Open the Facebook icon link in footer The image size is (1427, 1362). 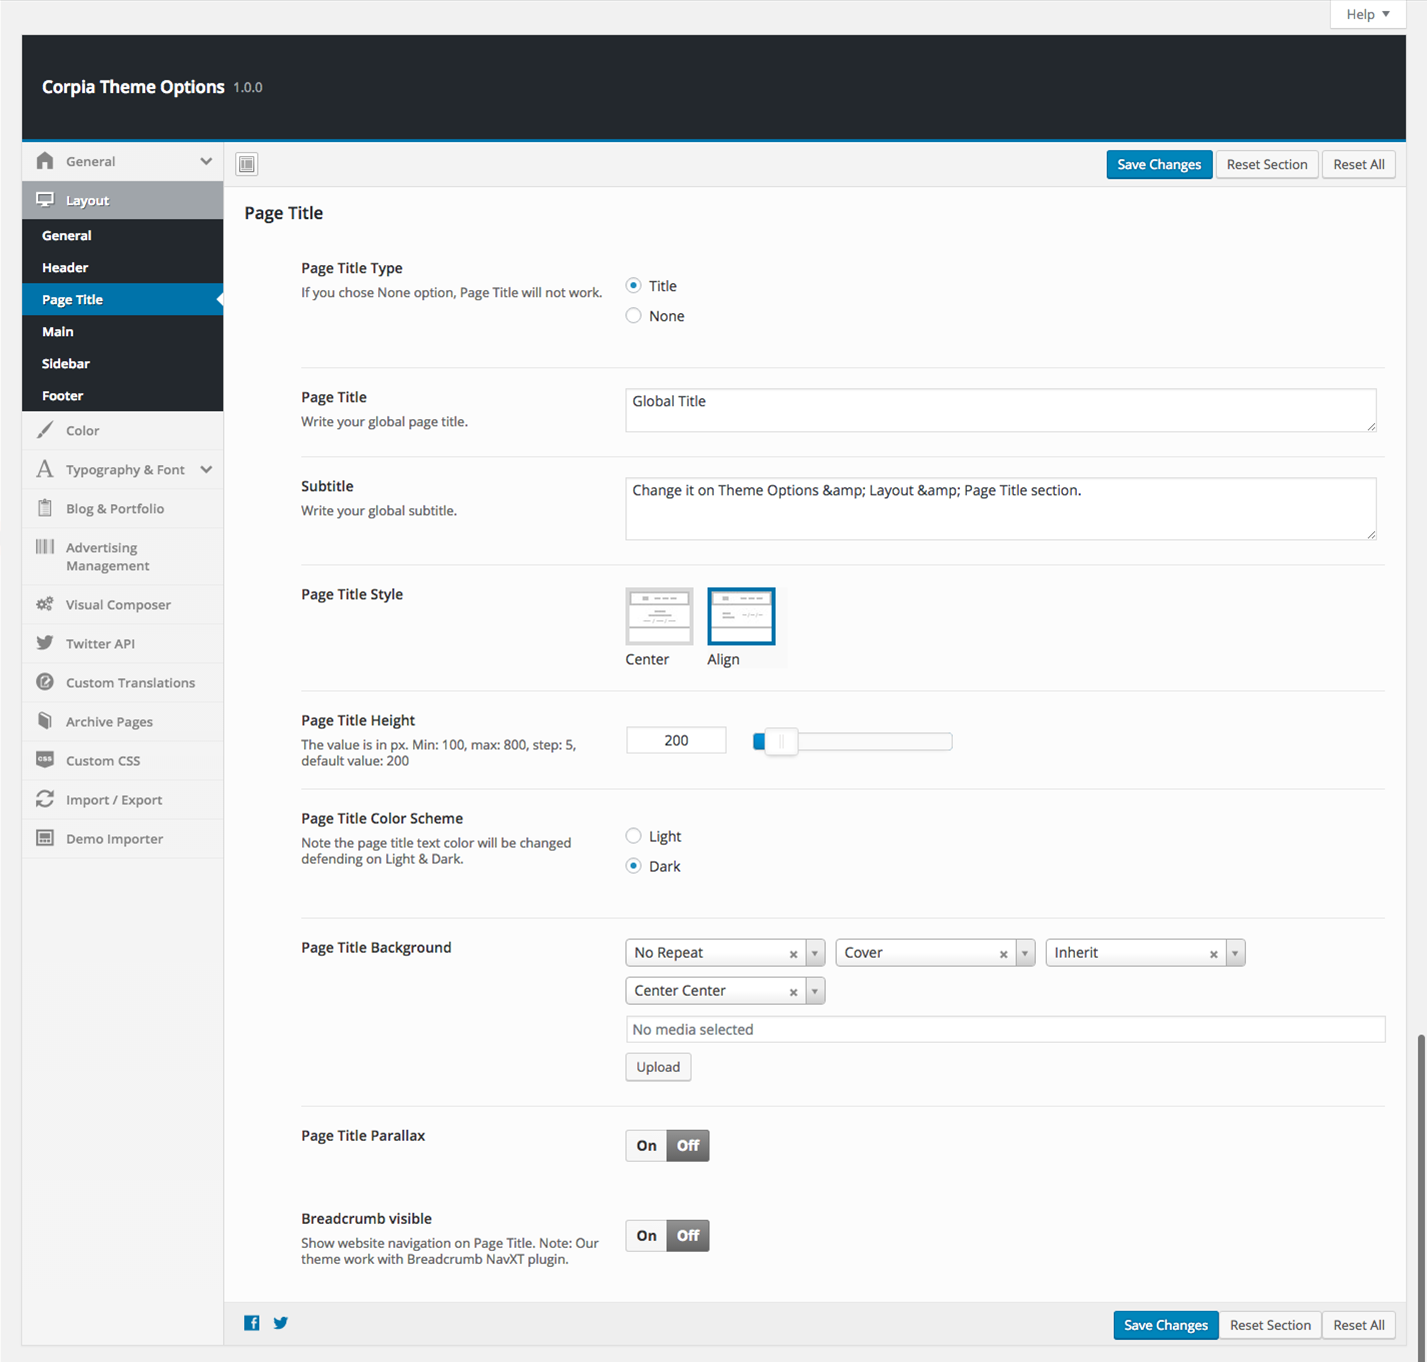252,1323
